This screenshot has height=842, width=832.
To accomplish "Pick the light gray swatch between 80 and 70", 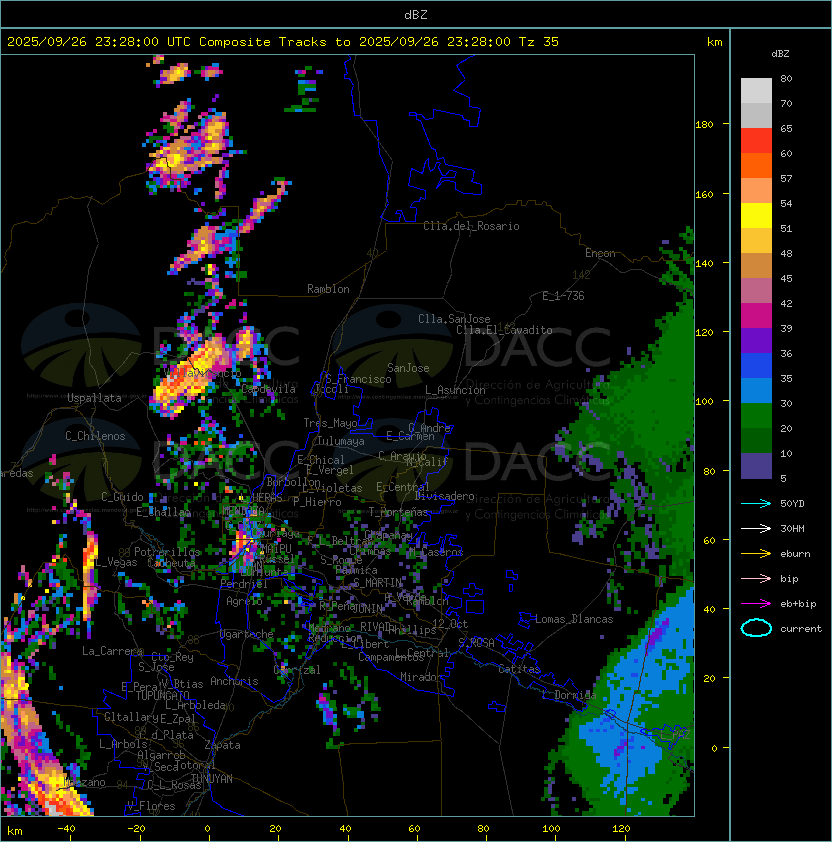I will pyautogui.click(x=756, y=91).
